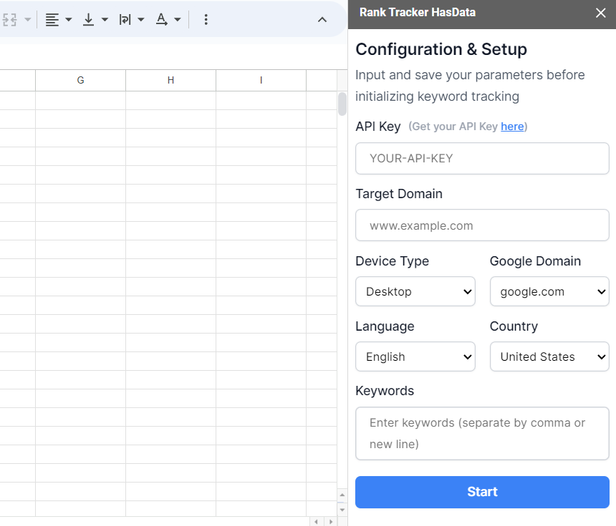Viewport: 616px width, 526px height.
Task: Collapse the toolbar with the up chevron
Action: point(322,20)
